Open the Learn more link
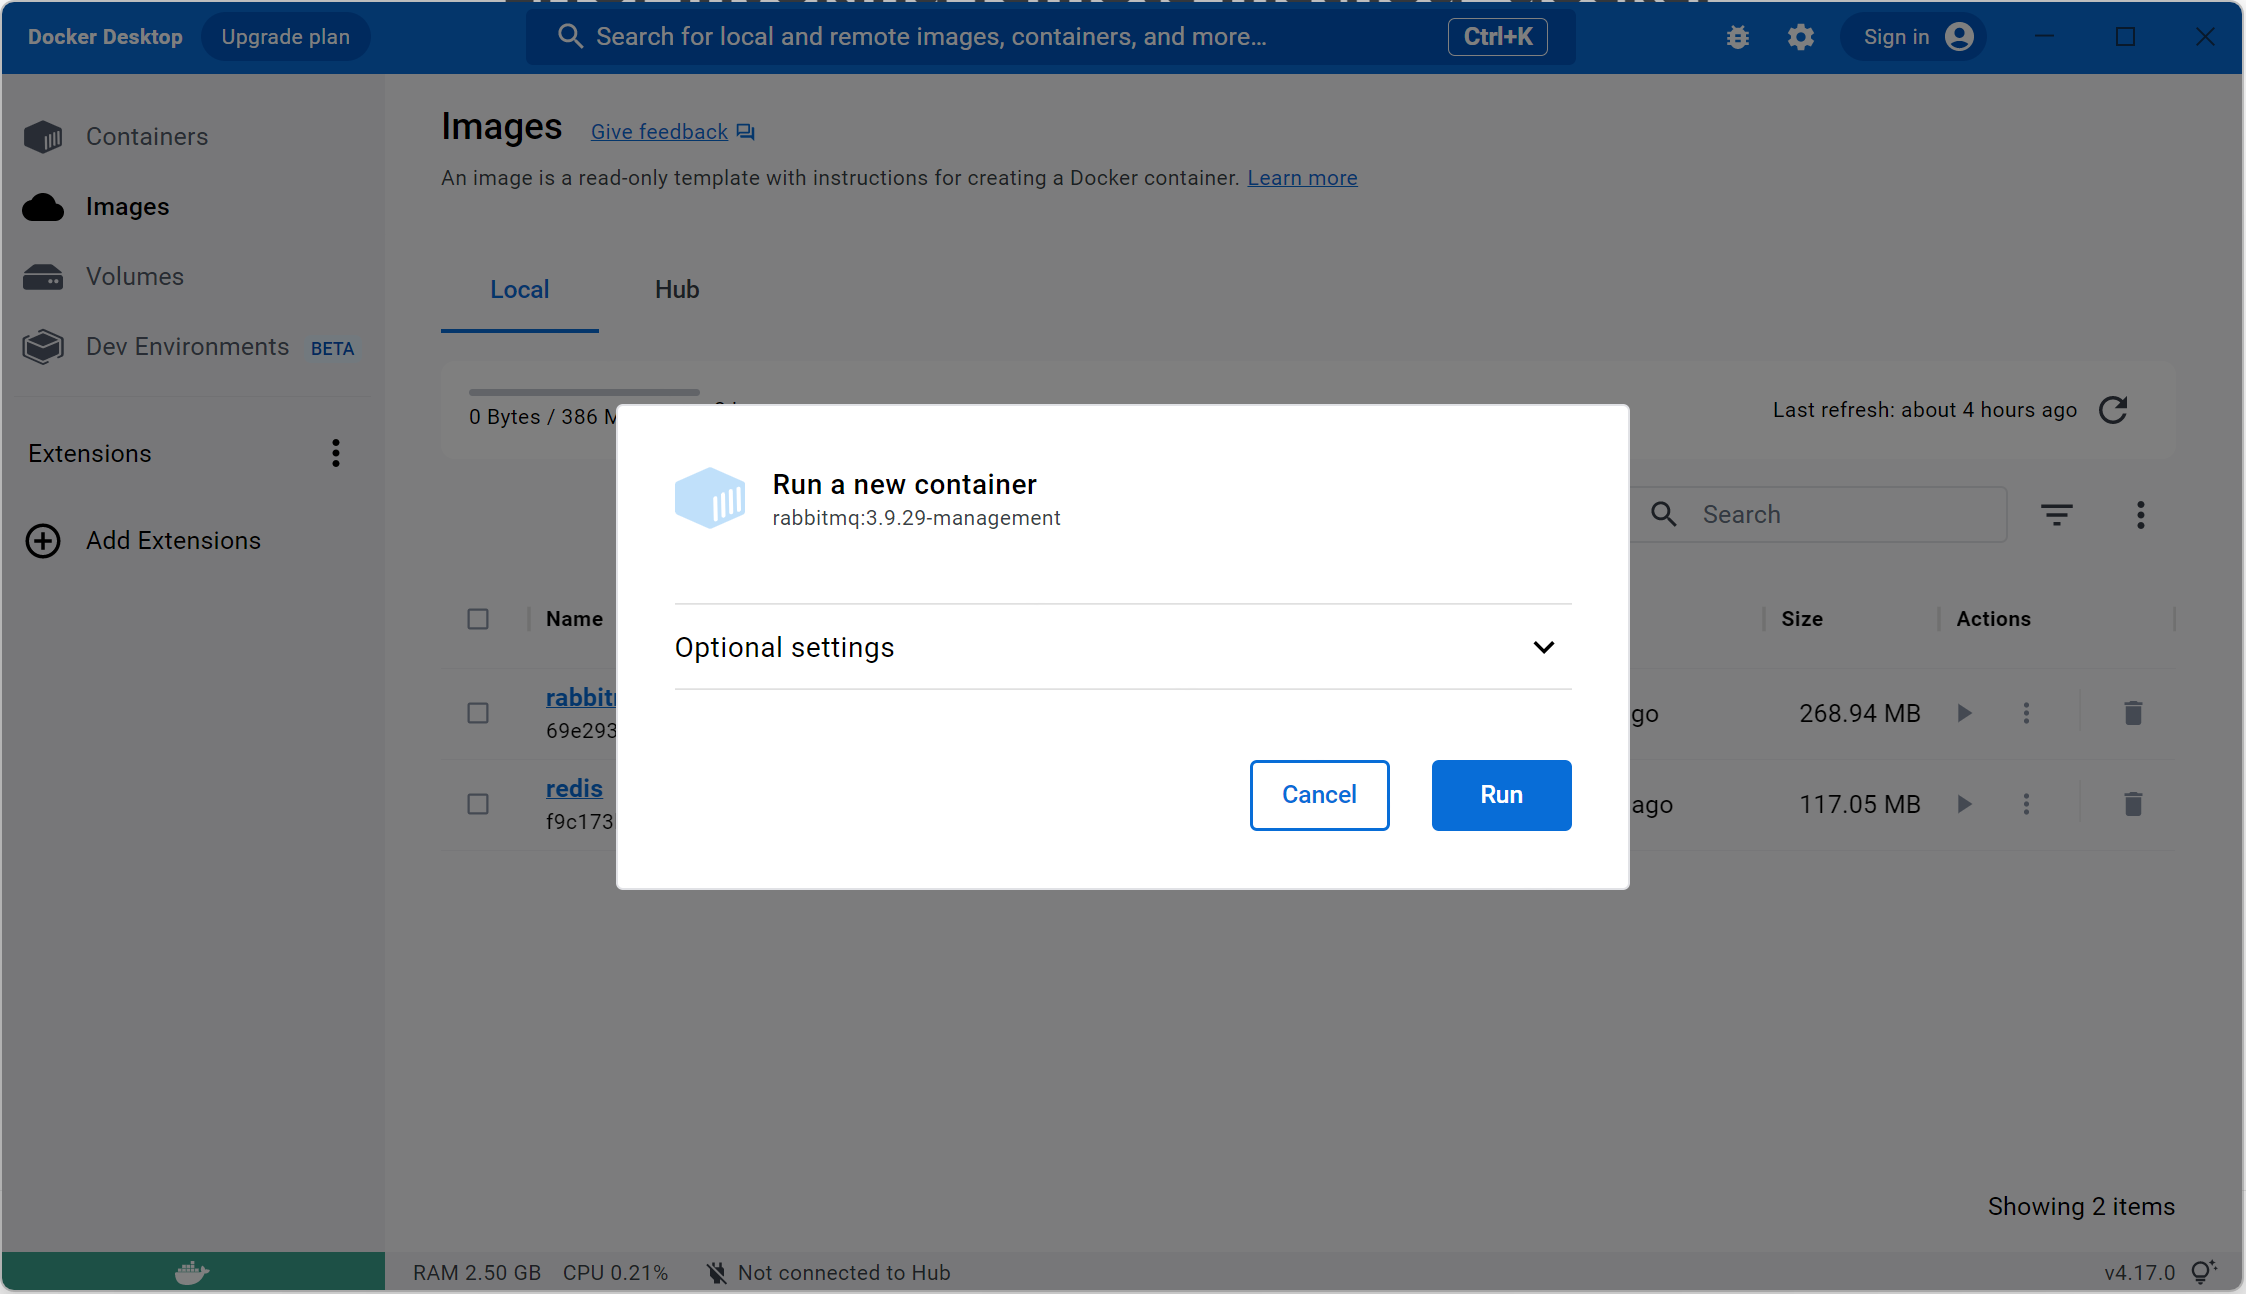The width and height of the screenshot is (2246, 1294). (x=1302, y=178)
